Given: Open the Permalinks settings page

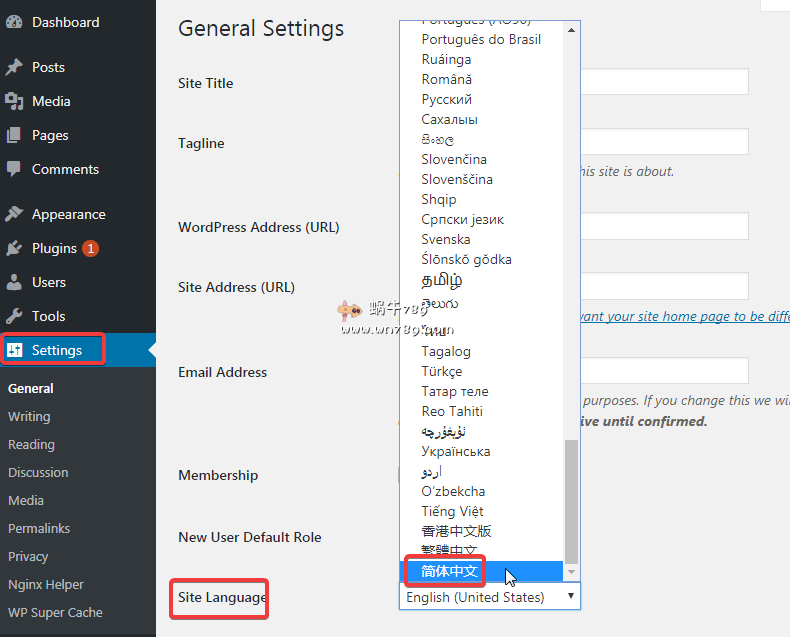Looking at the screenshot, I should (39, 528).
